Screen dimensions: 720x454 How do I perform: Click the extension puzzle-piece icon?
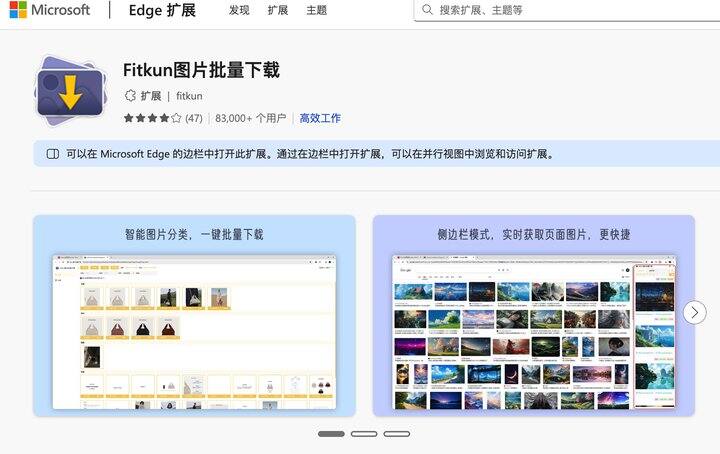[x=130, y=95]
